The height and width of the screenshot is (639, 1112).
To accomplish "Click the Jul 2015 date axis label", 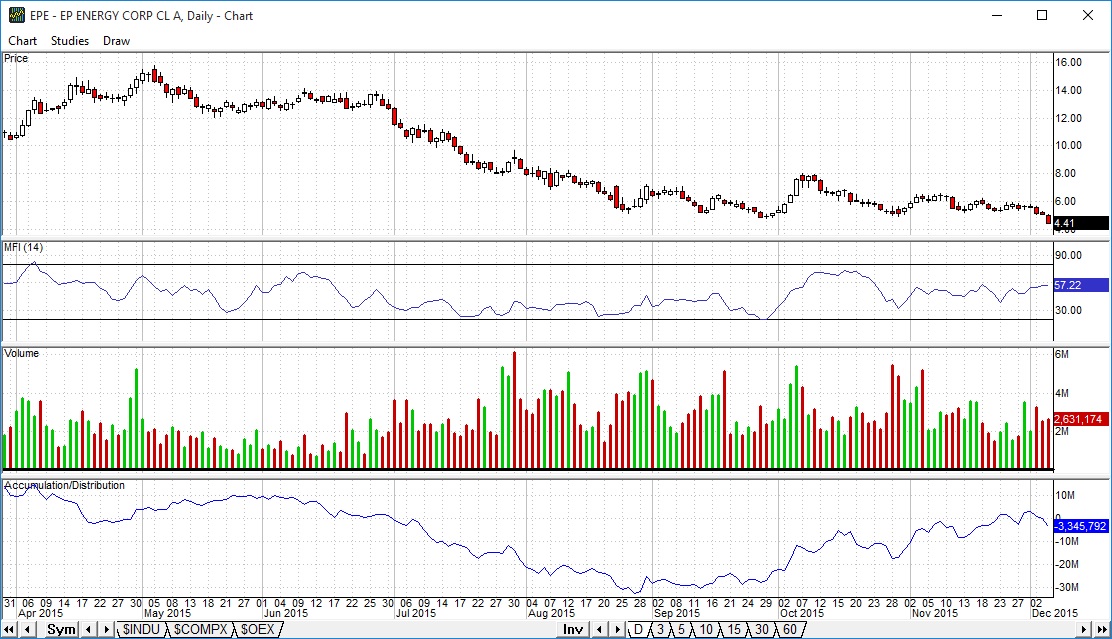I will click(x=416, y=613).
